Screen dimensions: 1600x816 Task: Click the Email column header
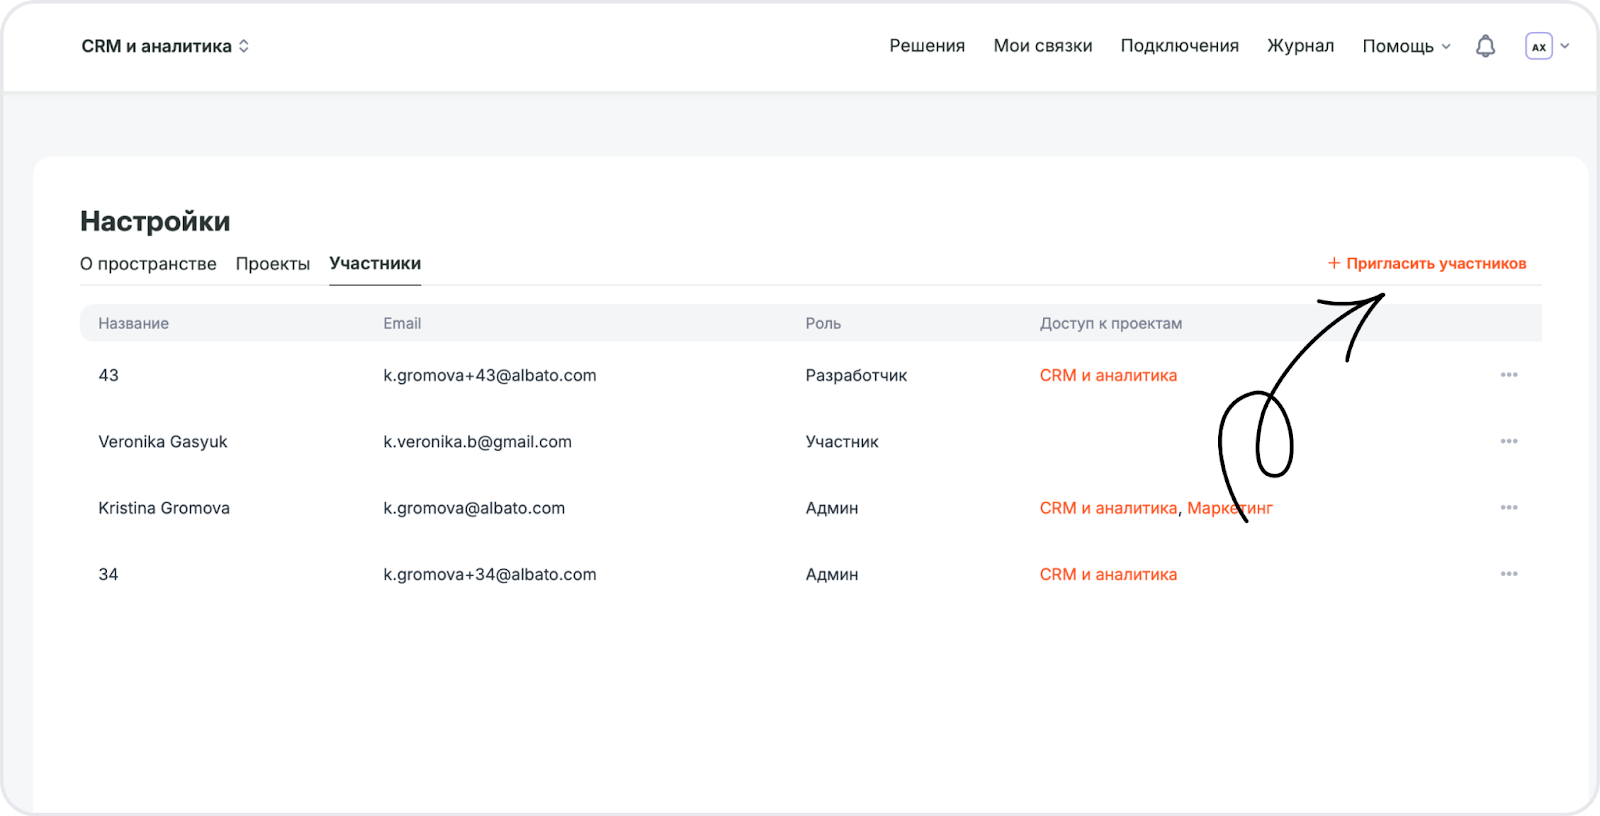click(402, 323)
